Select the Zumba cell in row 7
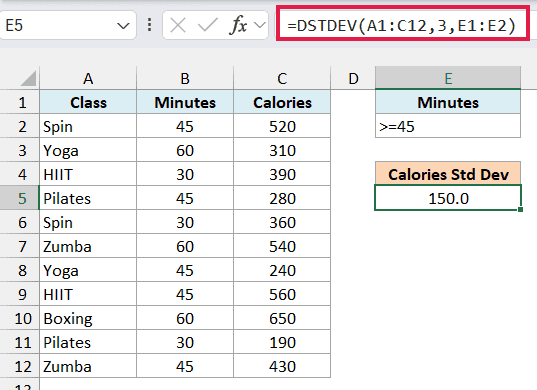Screen dimensions: 537x390 (88, 246)
